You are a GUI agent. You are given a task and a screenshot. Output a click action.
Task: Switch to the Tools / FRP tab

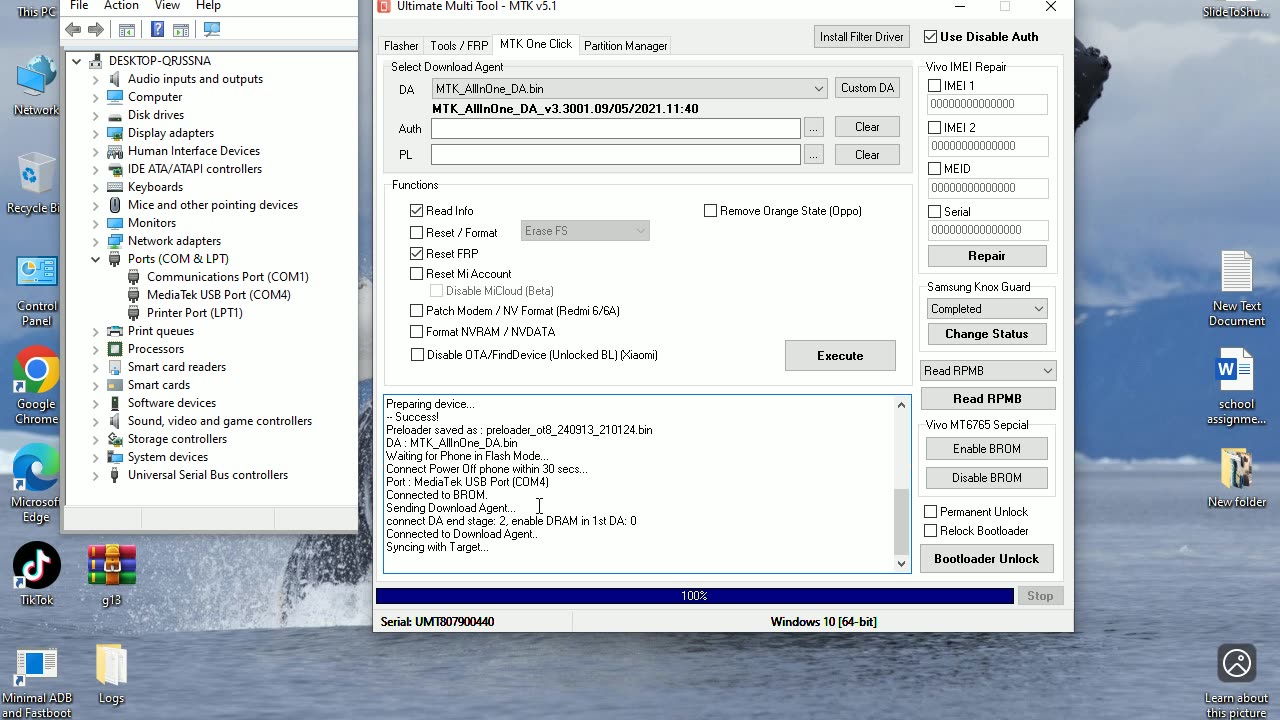coord(459,46)
